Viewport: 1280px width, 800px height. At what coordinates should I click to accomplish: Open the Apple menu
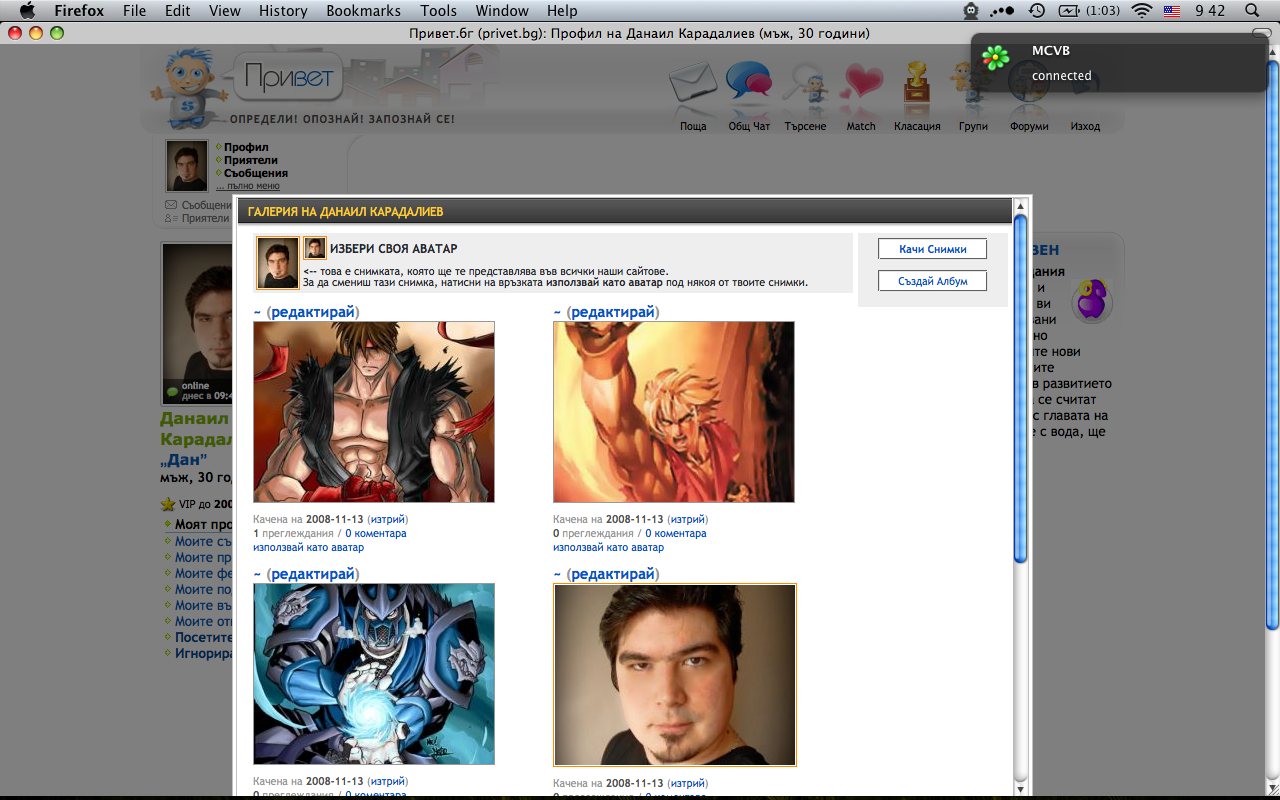click(27, 11)
